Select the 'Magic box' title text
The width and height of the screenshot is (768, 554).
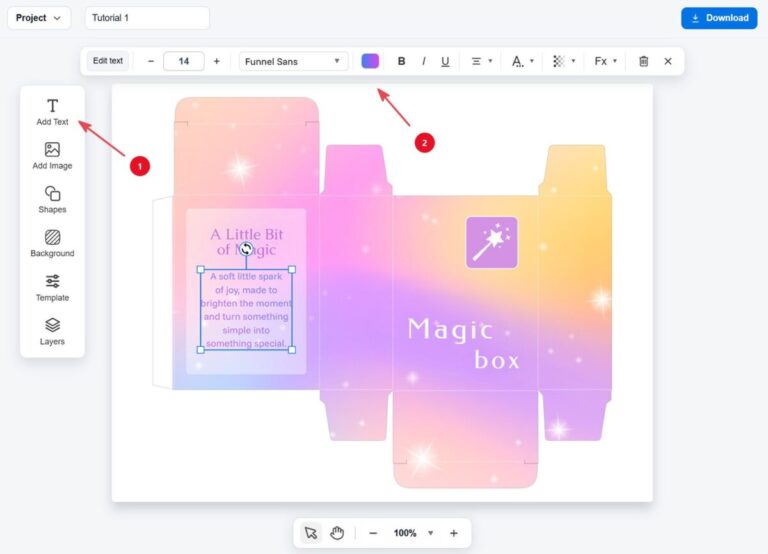[x=463, y=343]
